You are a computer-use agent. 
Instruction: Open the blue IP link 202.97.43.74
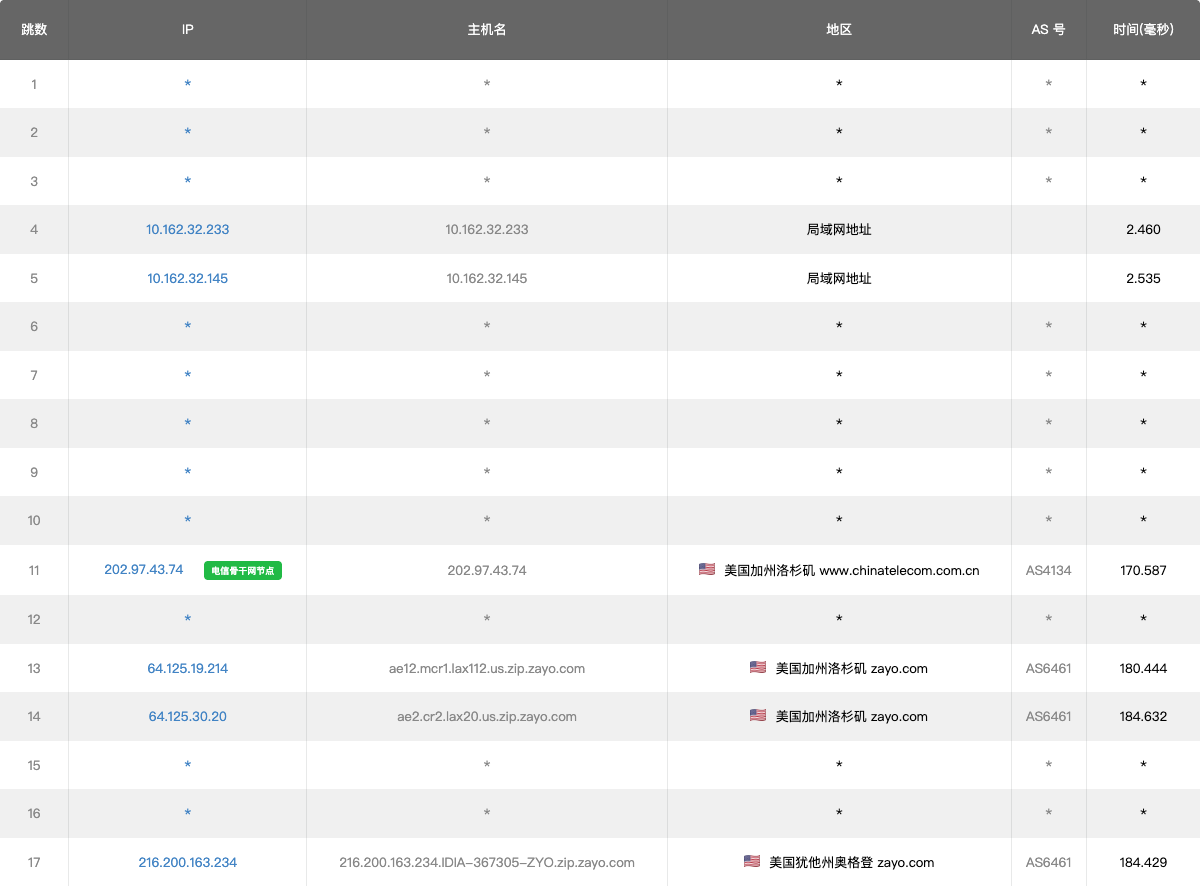pyautogui.click(x=144, y=569)
